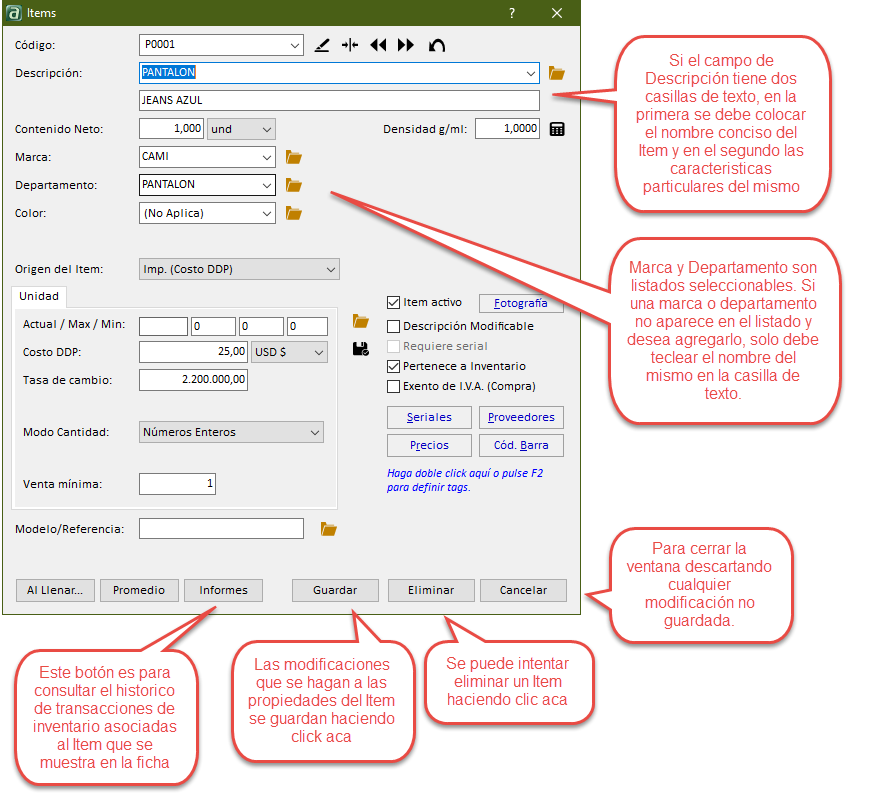Click the Venta mínima input field
This screenshot has height=795, width=874.
[177, 484]
